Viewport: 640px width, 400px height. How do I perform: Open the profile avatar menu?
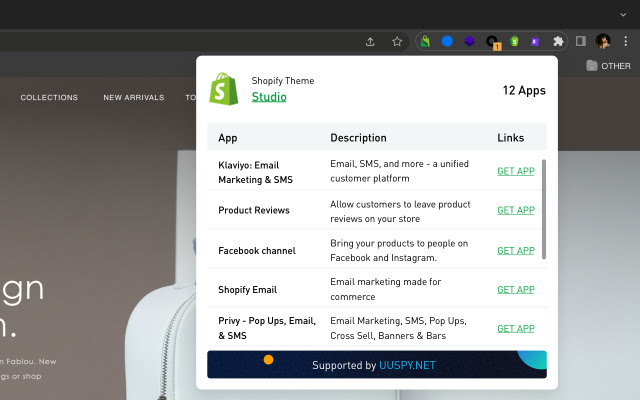603,41
